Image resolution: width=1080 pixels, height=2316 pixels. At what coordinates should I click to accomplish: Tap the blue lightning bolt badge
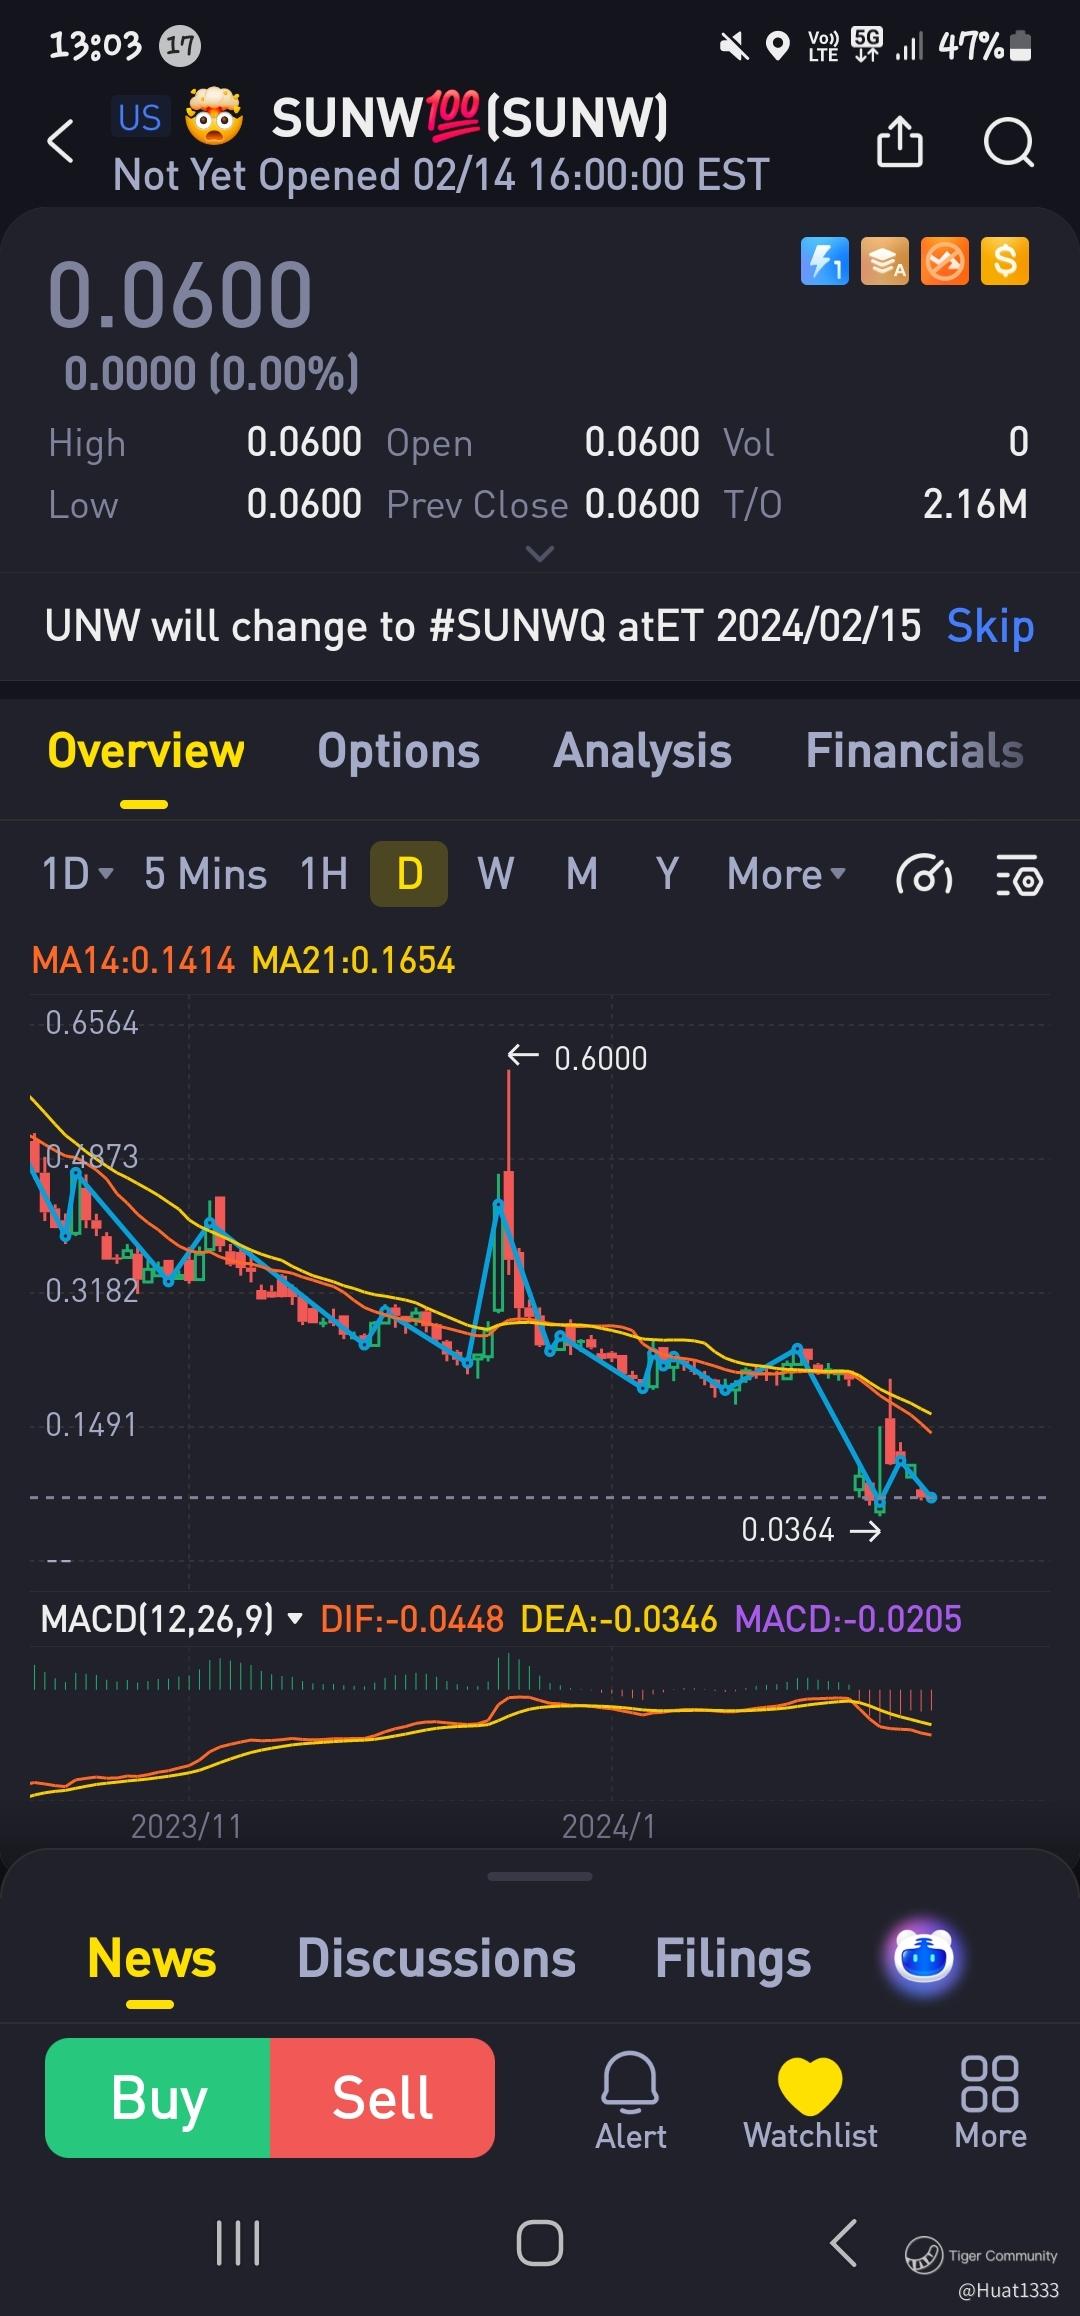825,262
